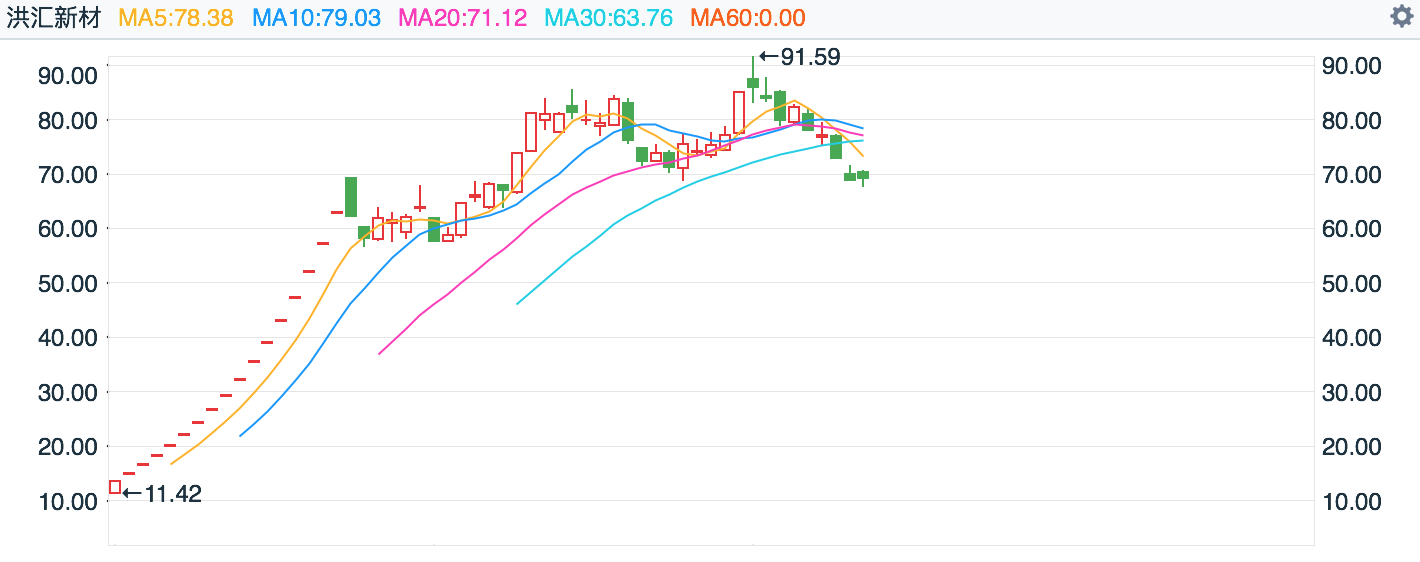Click the 11.42 low price annotation

point(162,493)
